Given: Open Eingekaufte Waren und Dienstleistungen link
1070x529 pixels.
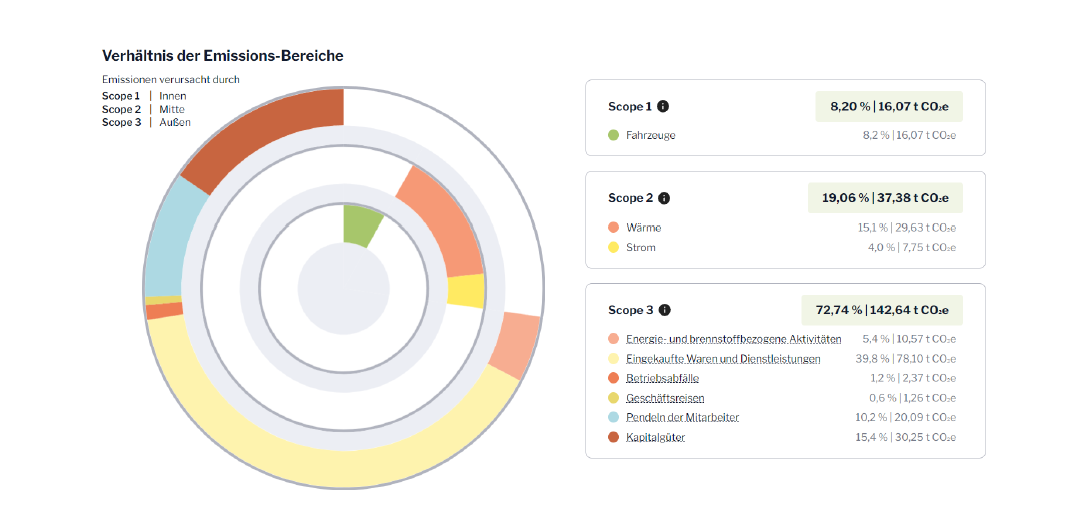Looking at the screenshot, I should tap(723, 359).
